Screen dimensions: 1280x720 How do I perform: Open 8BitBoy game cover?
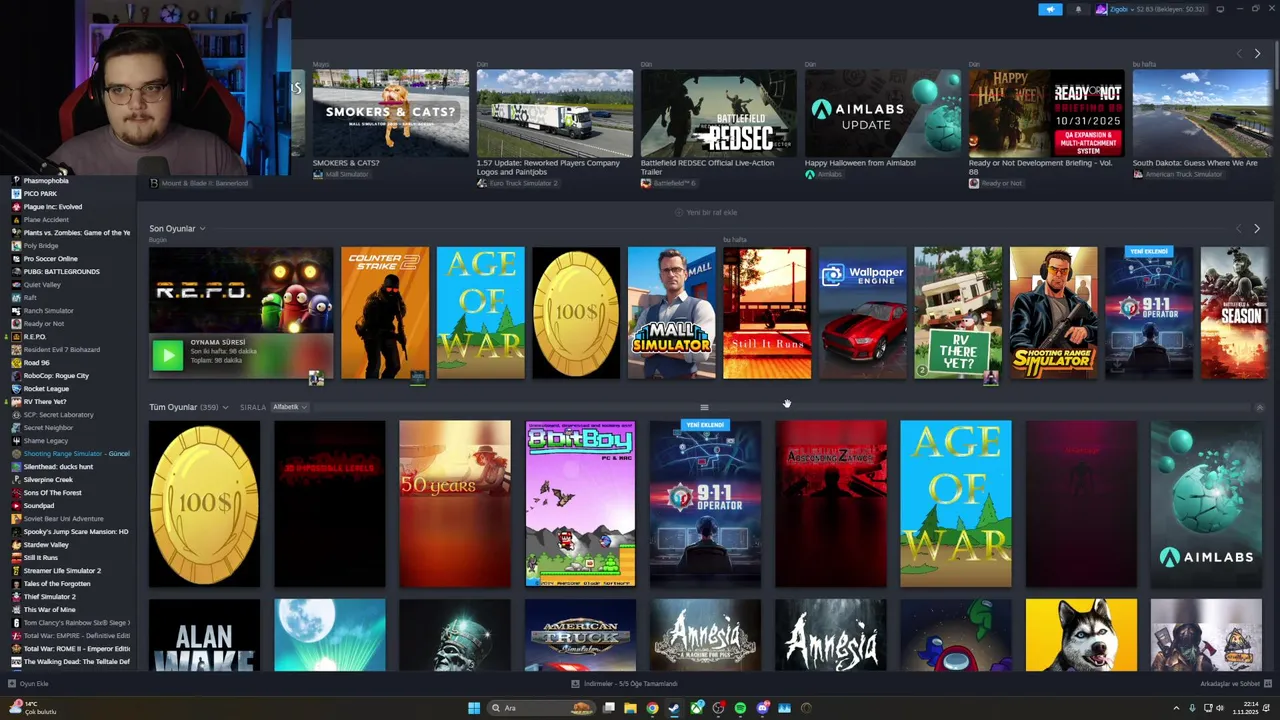(580, 503)
